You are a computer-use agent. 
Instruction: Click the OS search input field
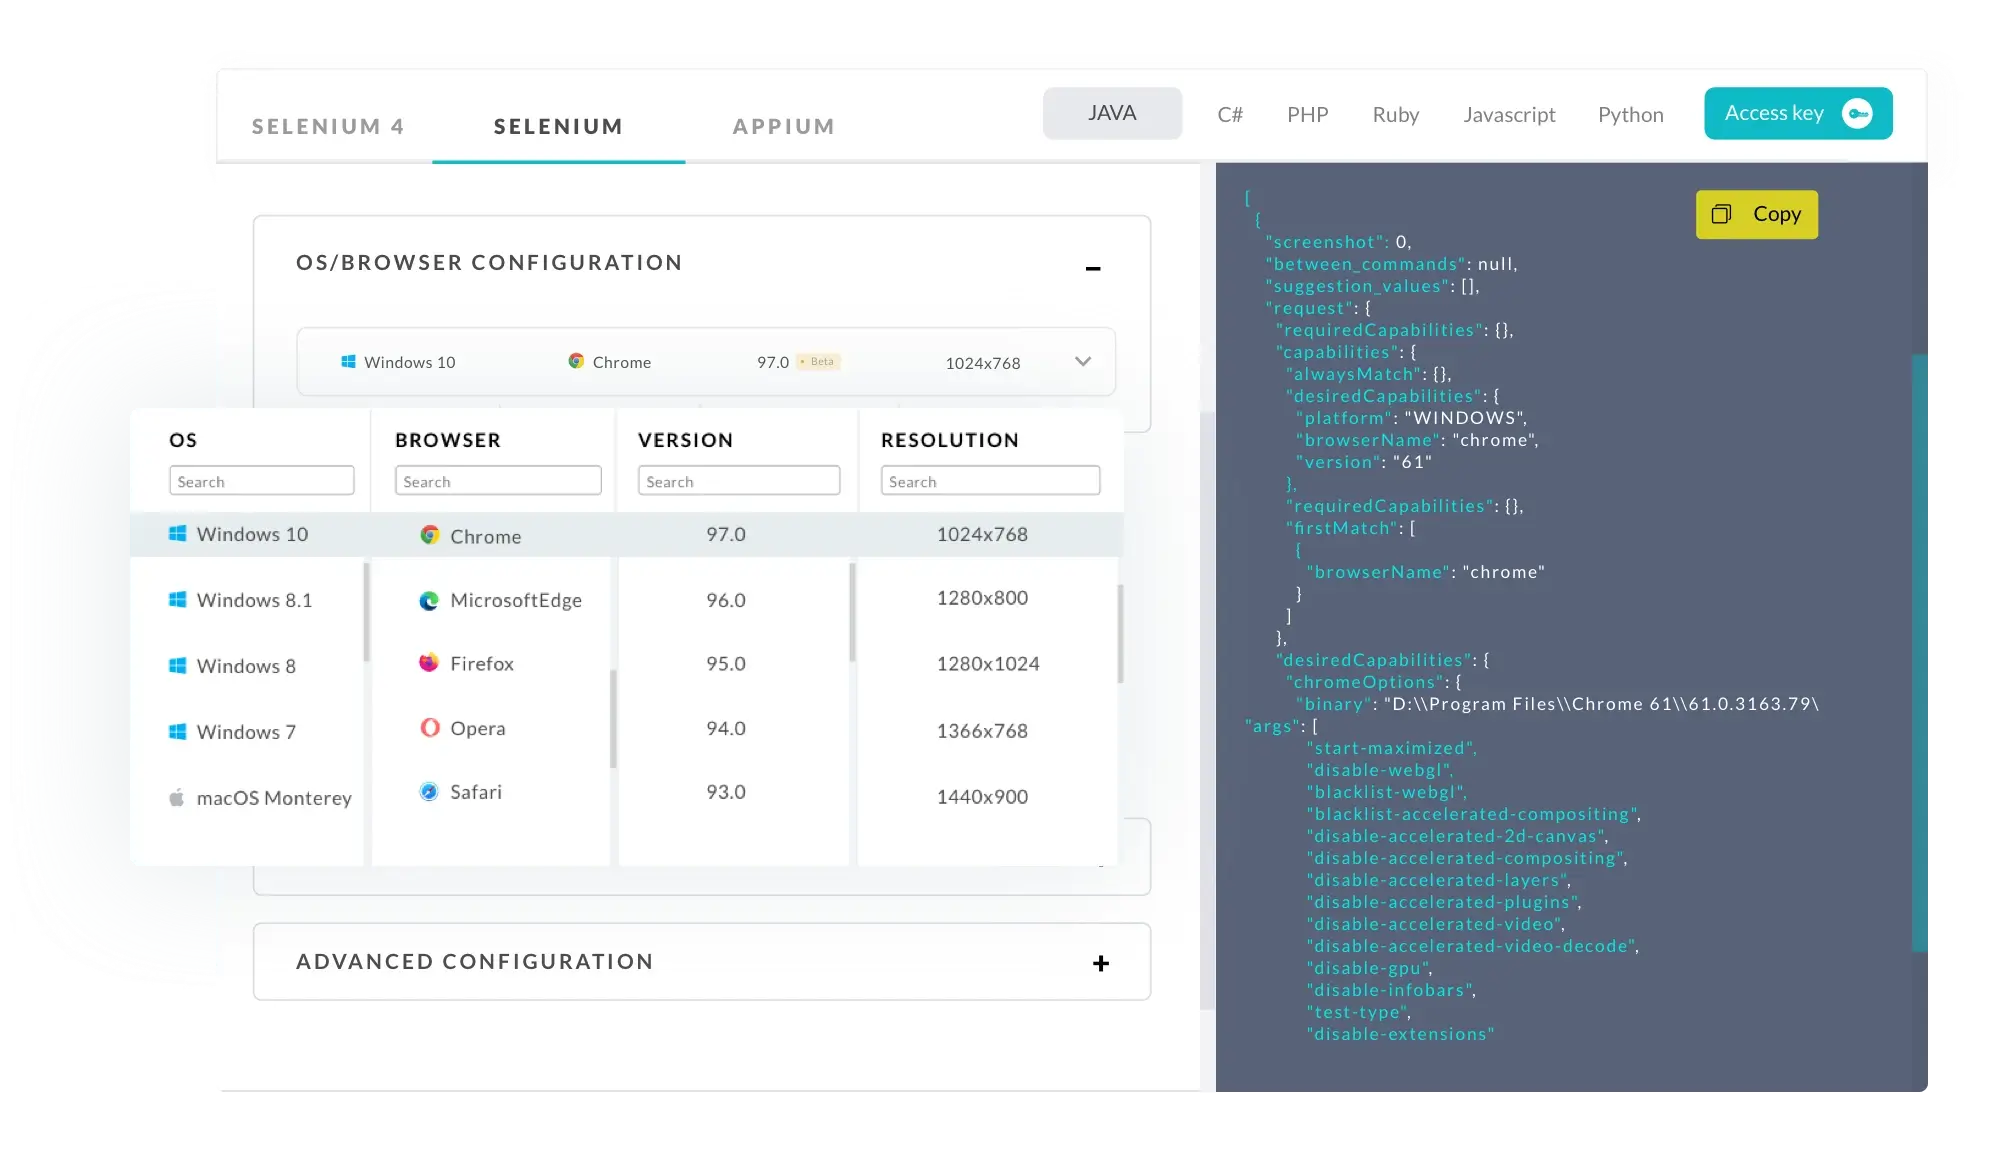point(262,481)
